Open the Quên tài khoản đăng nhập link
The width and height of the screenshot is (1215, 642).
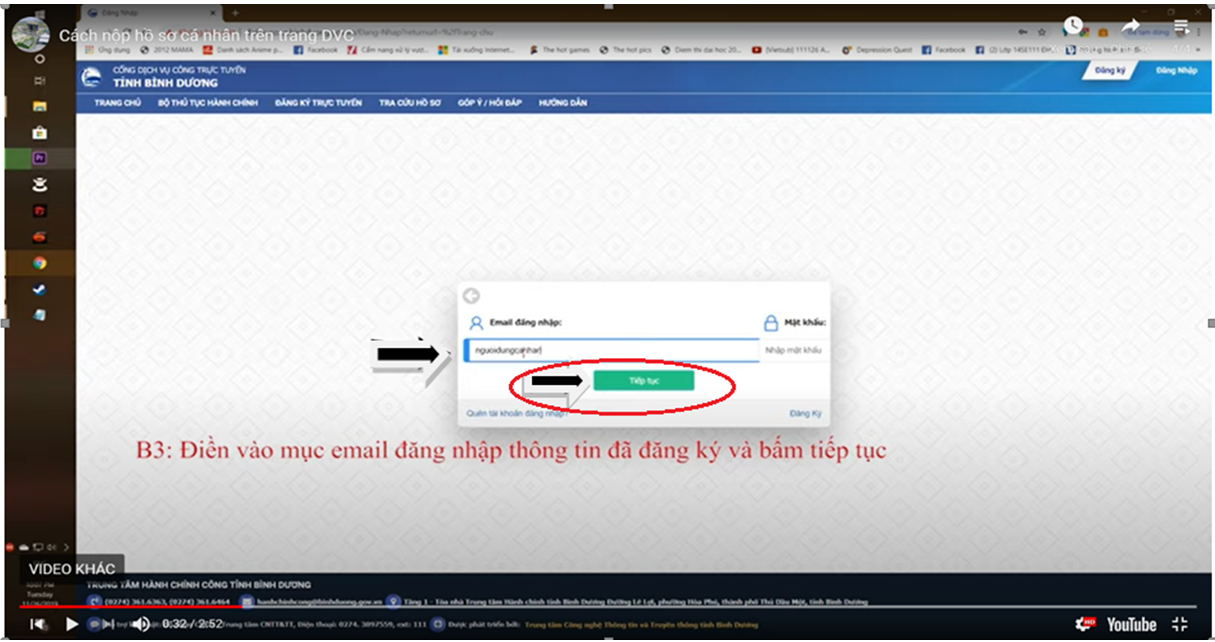click(515, 413)
